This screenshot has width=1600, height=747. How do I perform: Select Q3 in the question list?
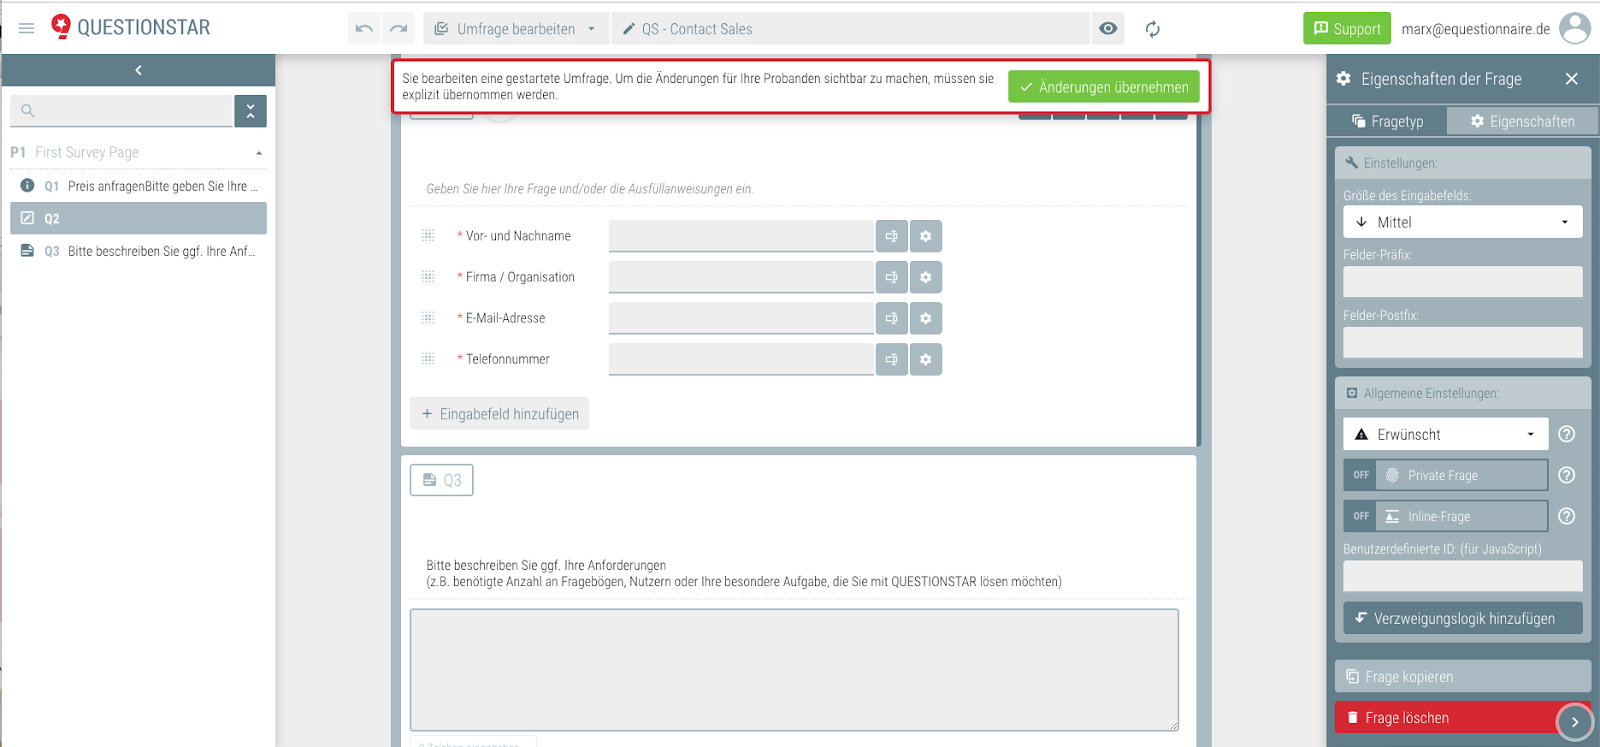(138, 251)
